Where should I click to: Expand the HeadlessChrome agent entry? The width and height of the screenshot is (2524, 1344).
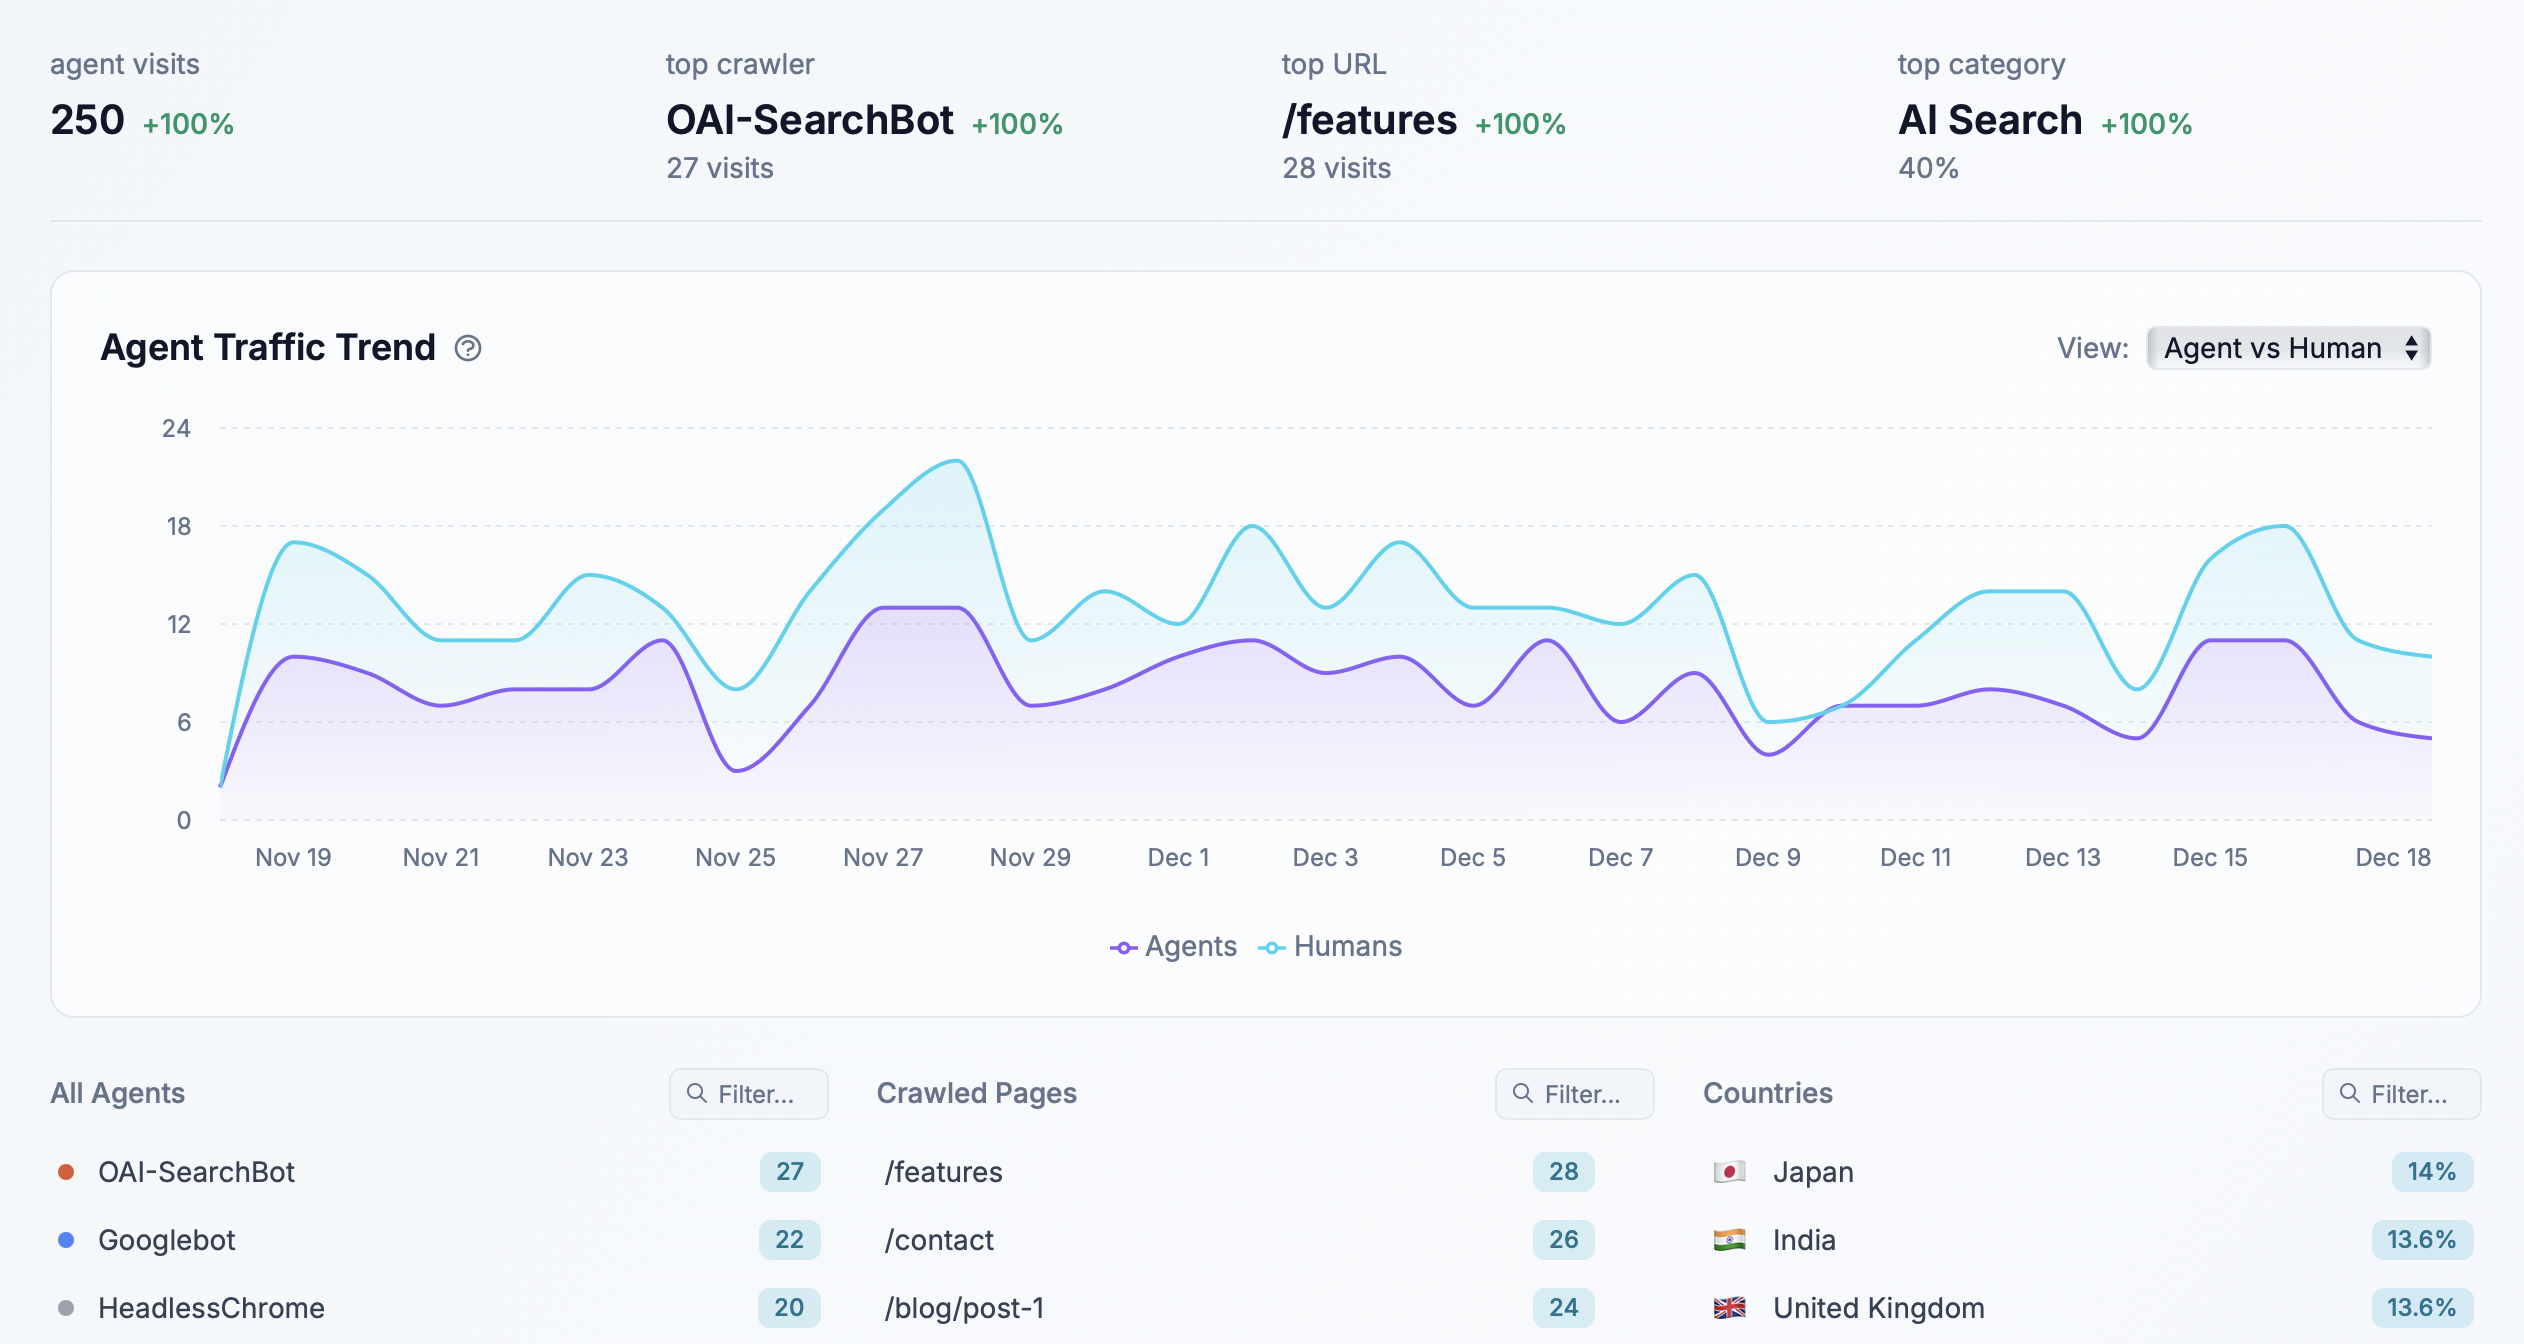click(x=210, y=1307)
